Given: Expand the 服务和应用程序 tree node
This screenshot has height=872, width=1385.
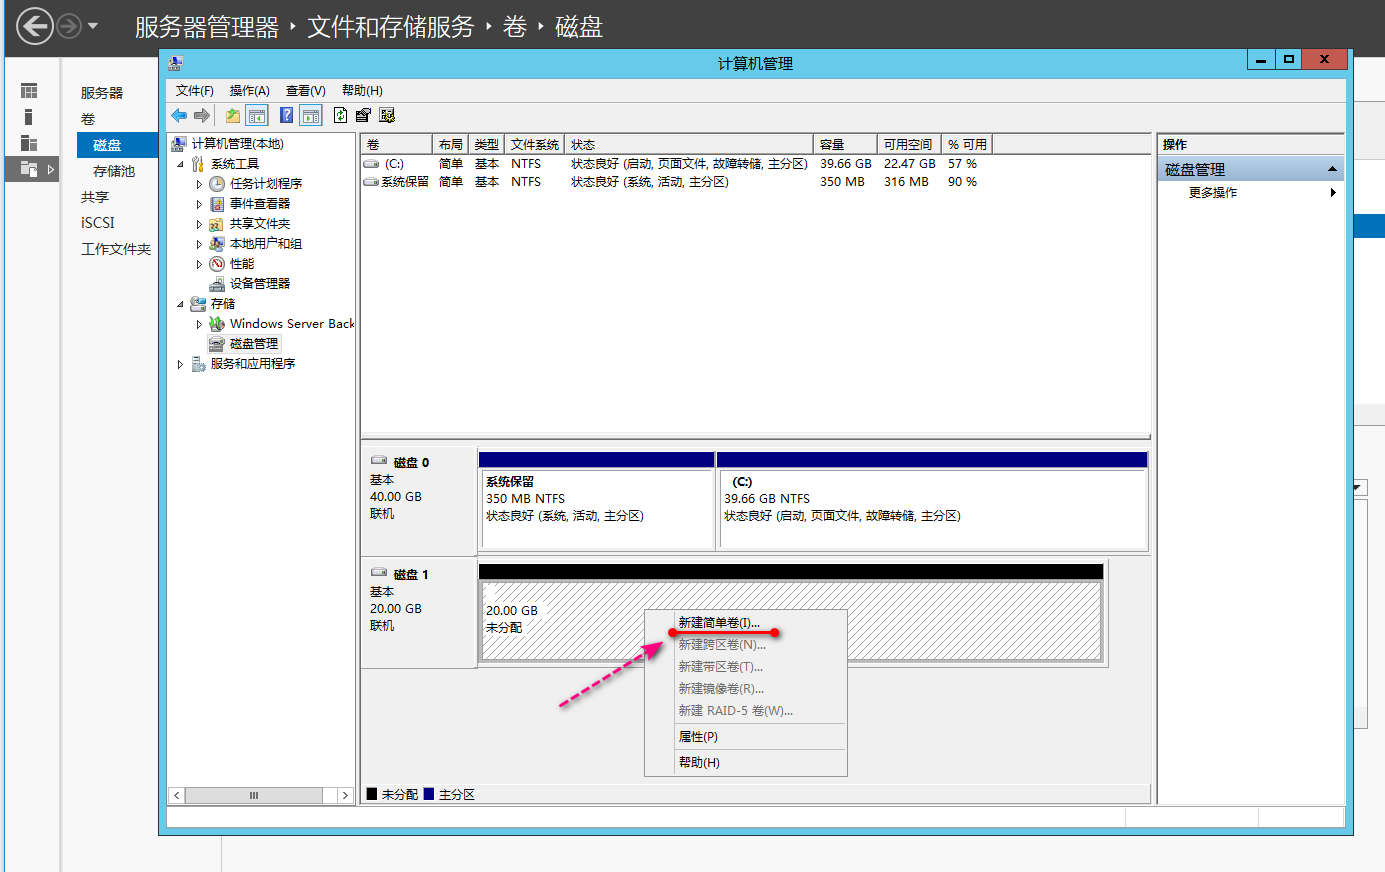Looking at the screenshot, I should coord(180,364).
